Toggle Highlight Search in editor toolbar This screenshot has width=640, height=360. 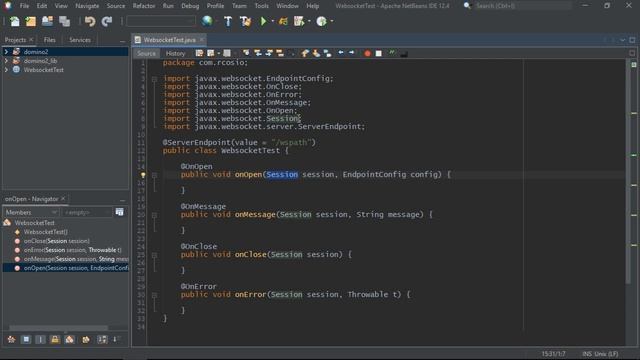[x=280, y=53]
